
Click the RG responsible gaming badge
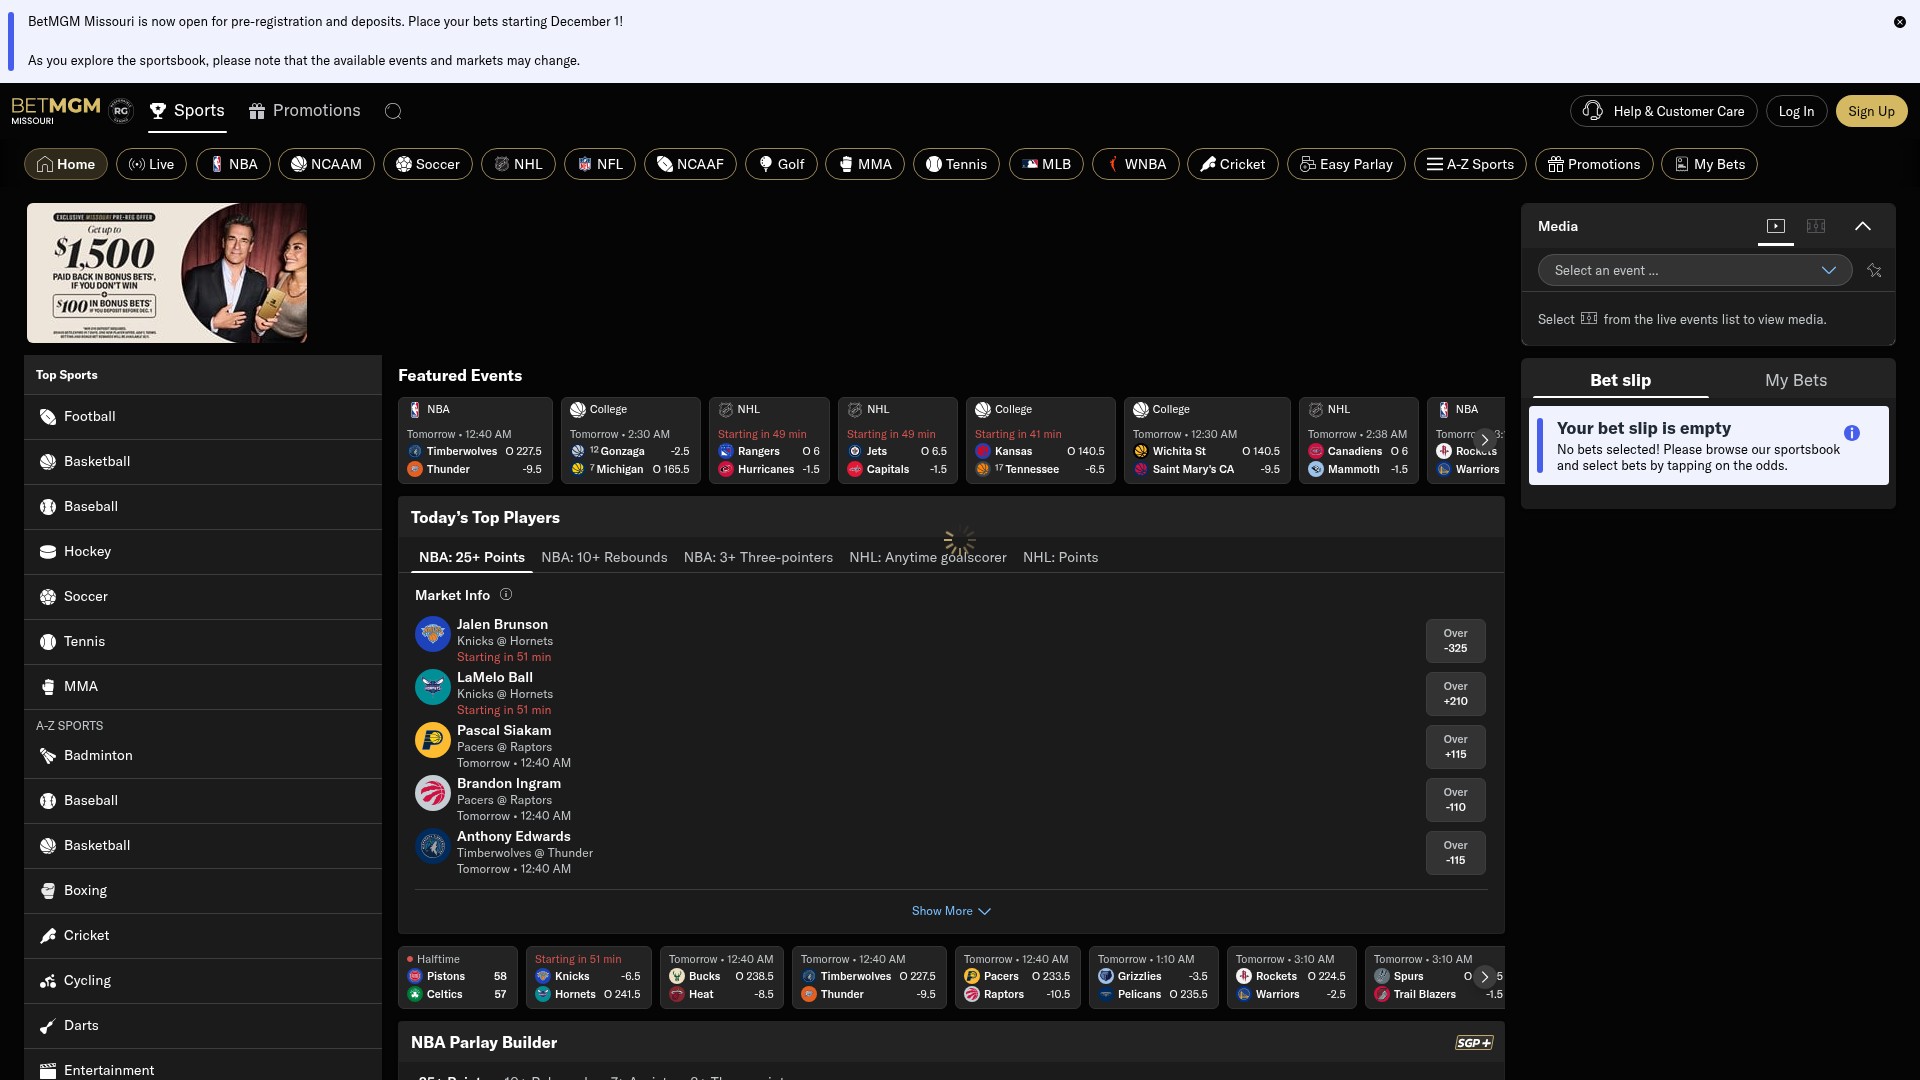click(x=121, y=111)
